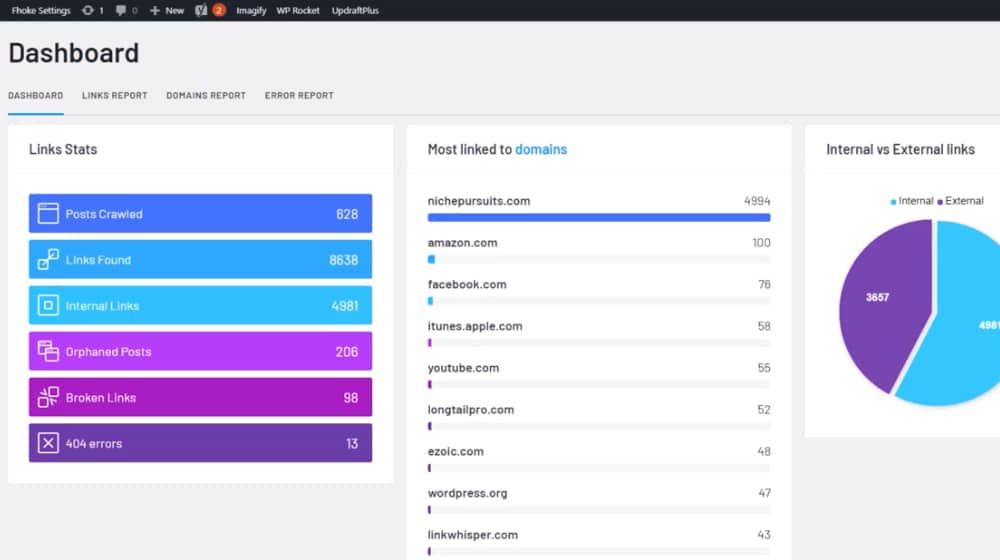This screenshot has height=560, width=1000.
Task: Click the nichepursuits.com domain name
Action: pos(479,201)
